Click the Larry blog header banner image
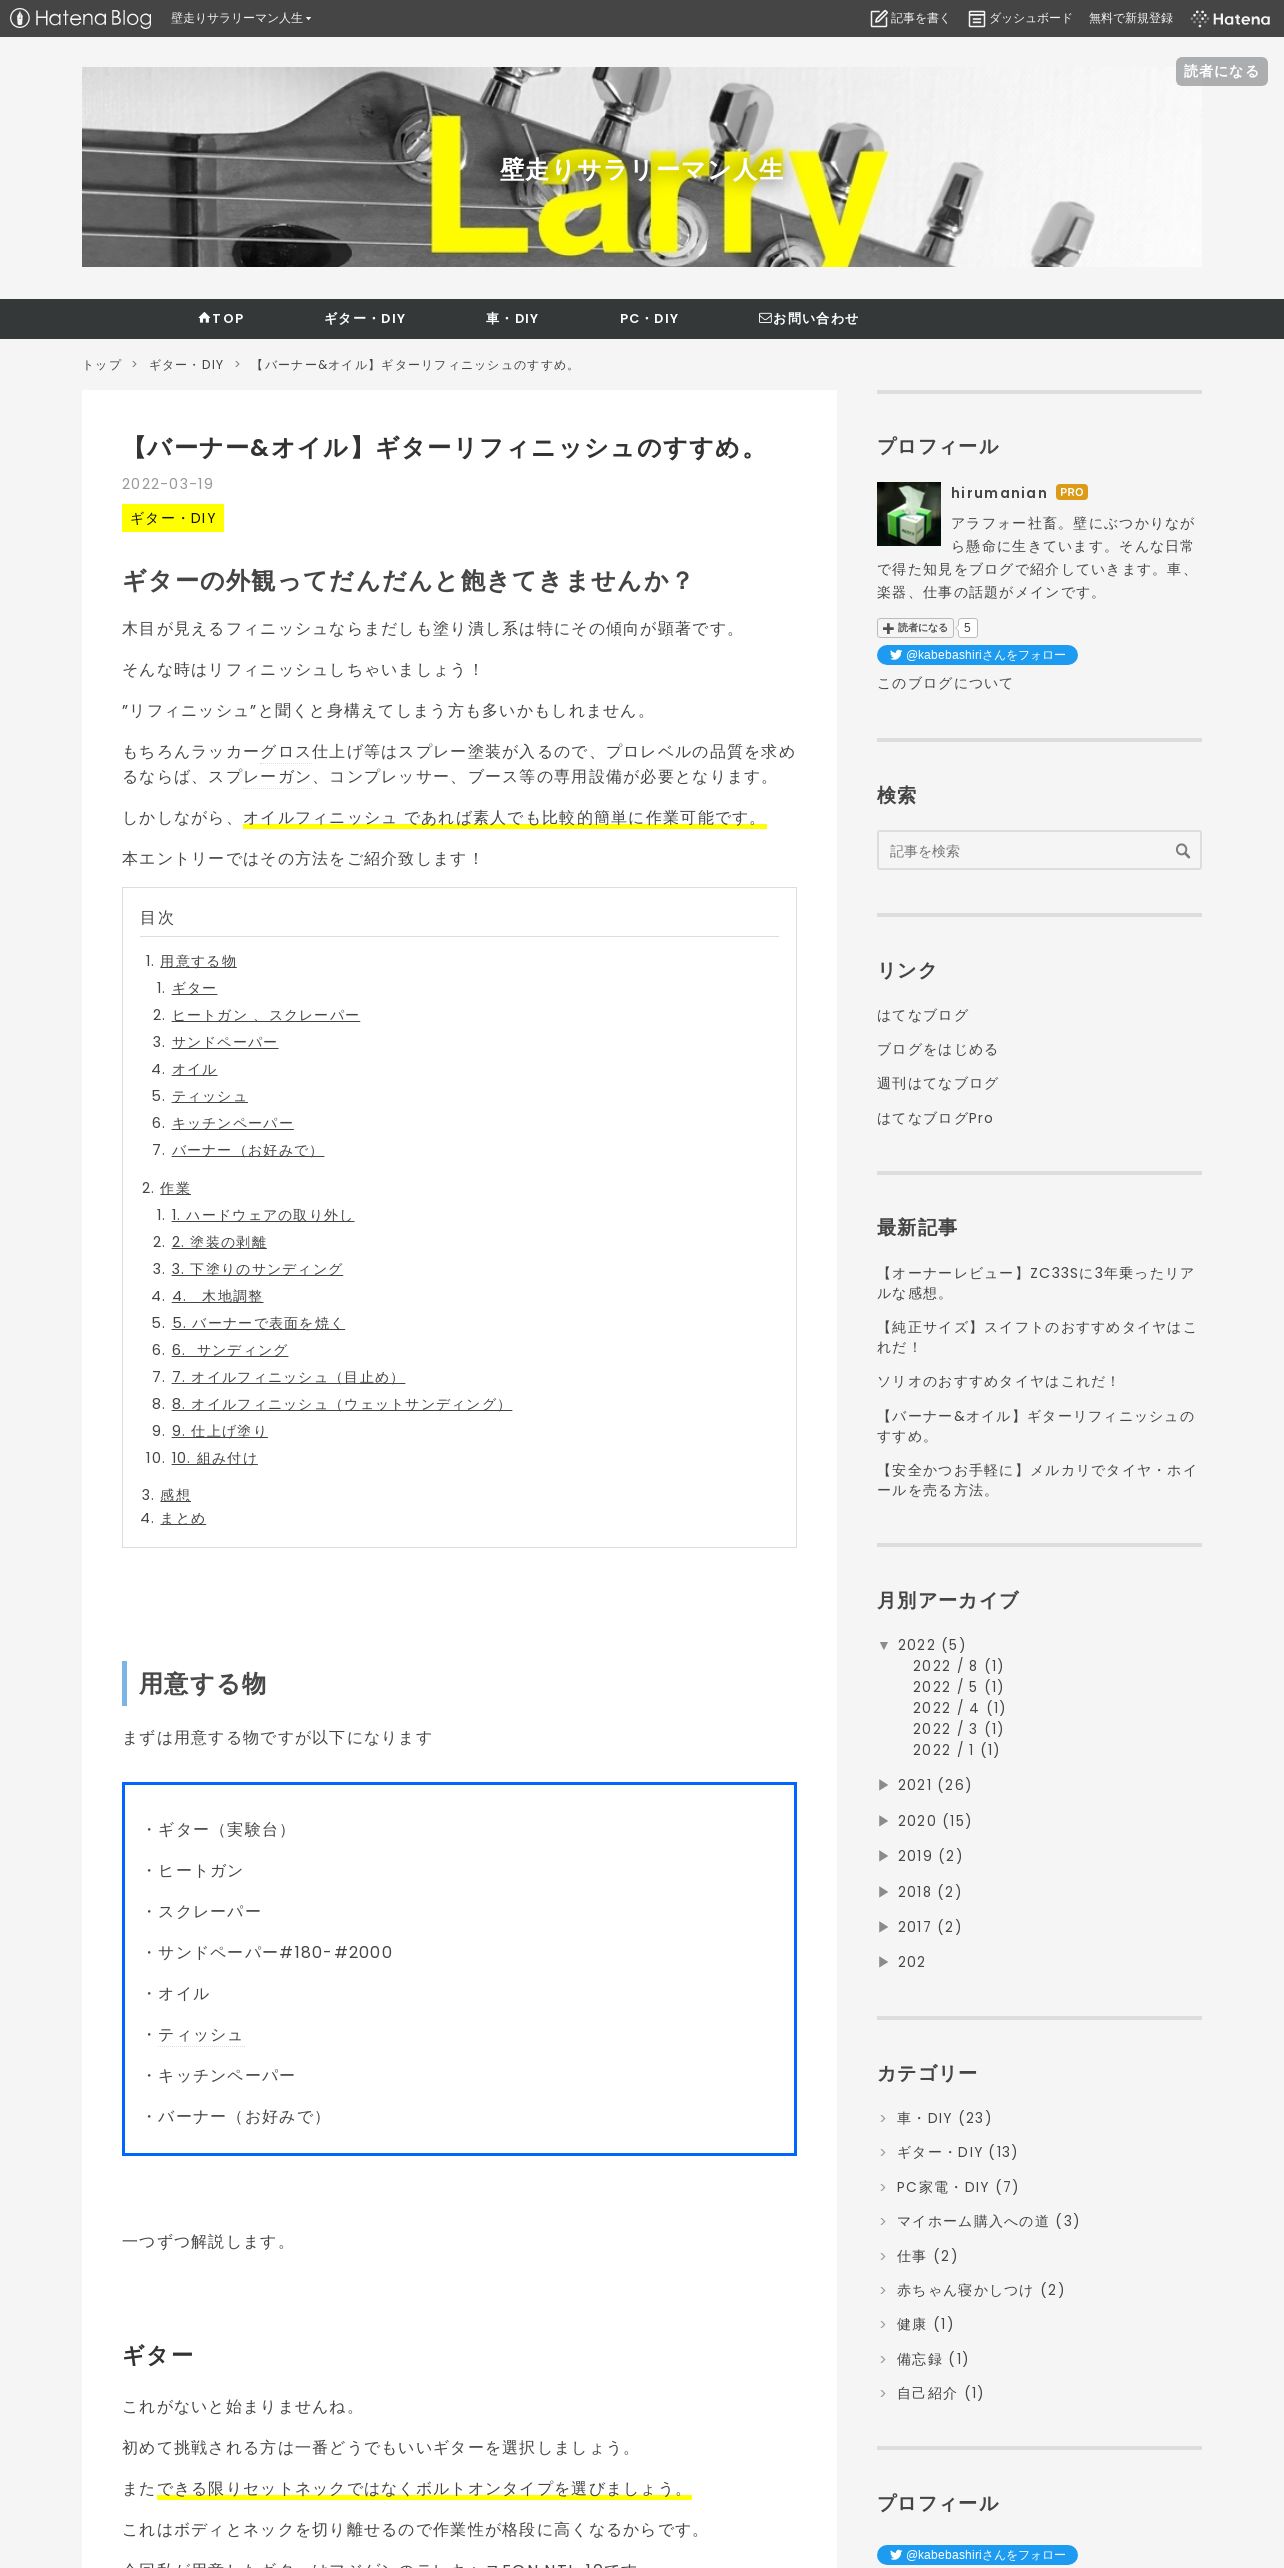This screenshot has width=1284, height=2568. click(x=641, y=167)
